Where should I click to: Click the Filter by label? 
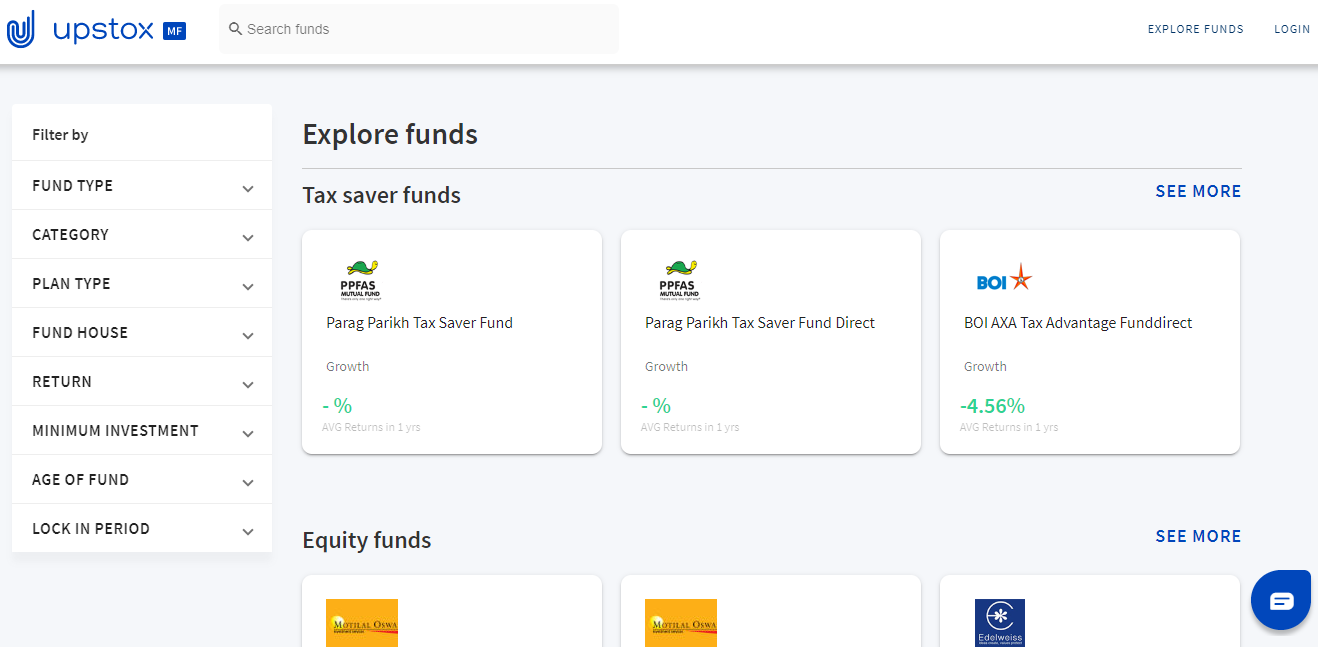point(60,135)
